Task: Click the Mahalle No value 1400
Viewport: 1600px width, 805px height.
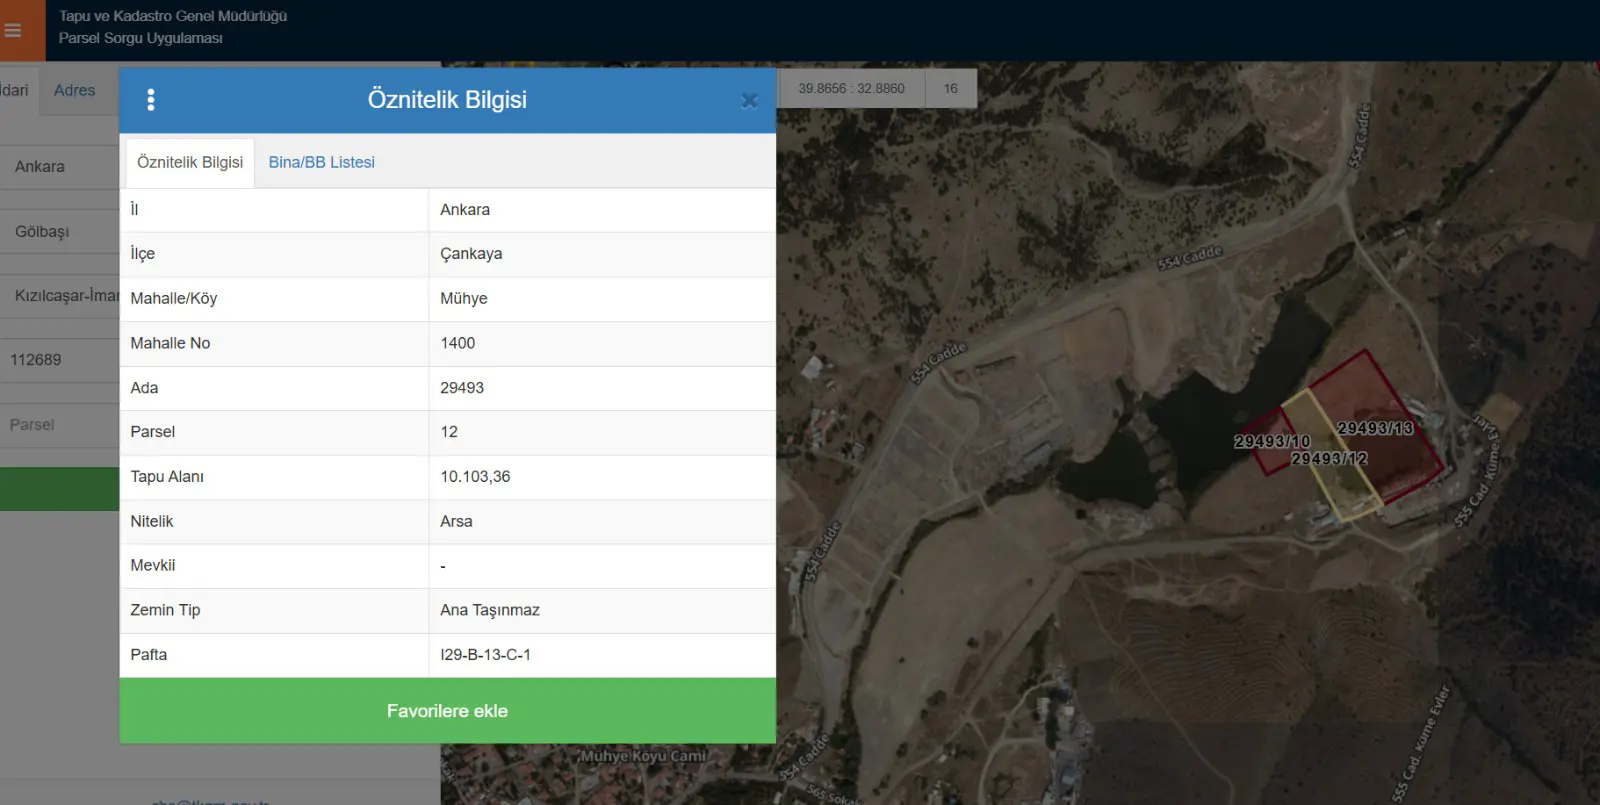Action: click(x=458, y=343)
